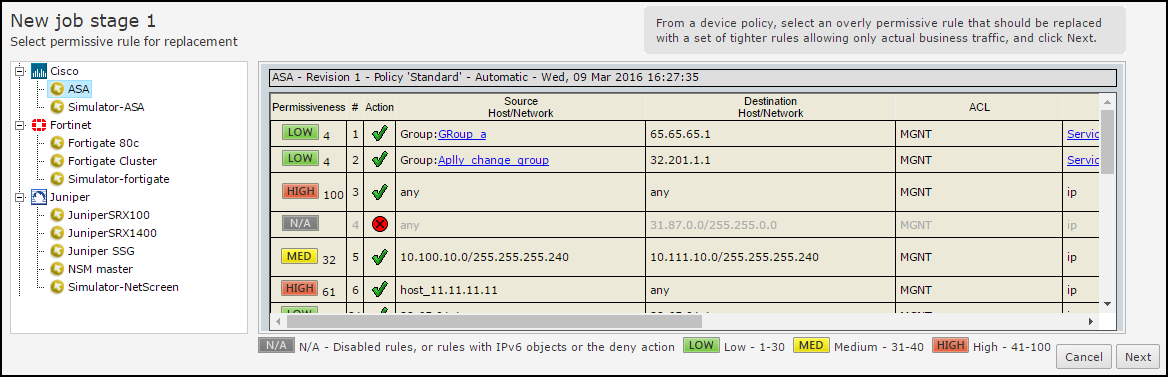Open the Aplly_change_group source link
Screen dimensions: 1168x377
[493, 159]
